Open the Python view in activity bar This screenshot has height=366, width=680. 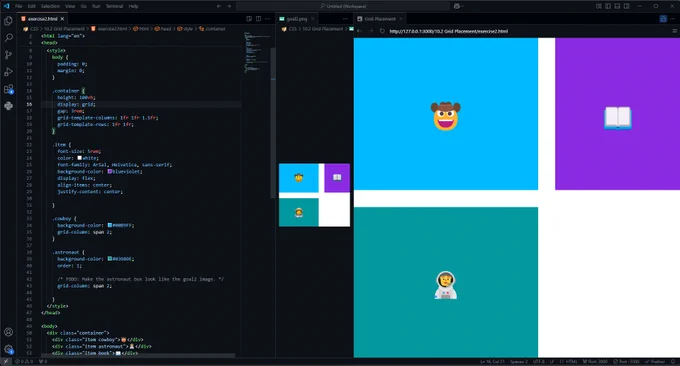(x=8, y=106)
